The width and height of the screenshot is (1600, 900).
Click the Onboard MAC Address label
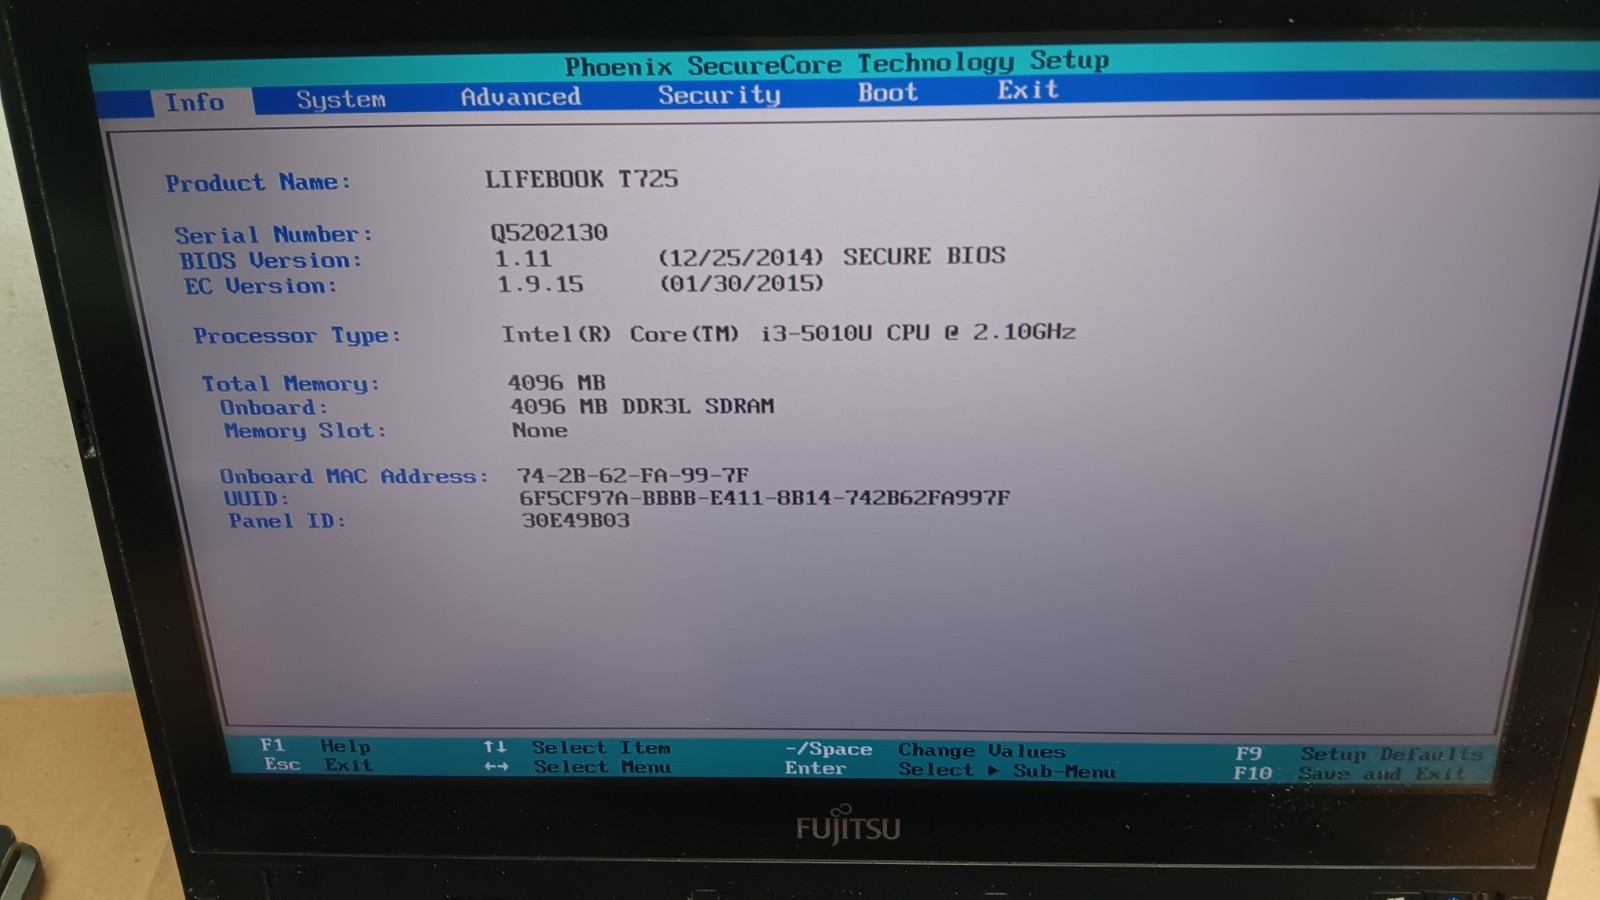pyautogui.click(x=354, y=477)
